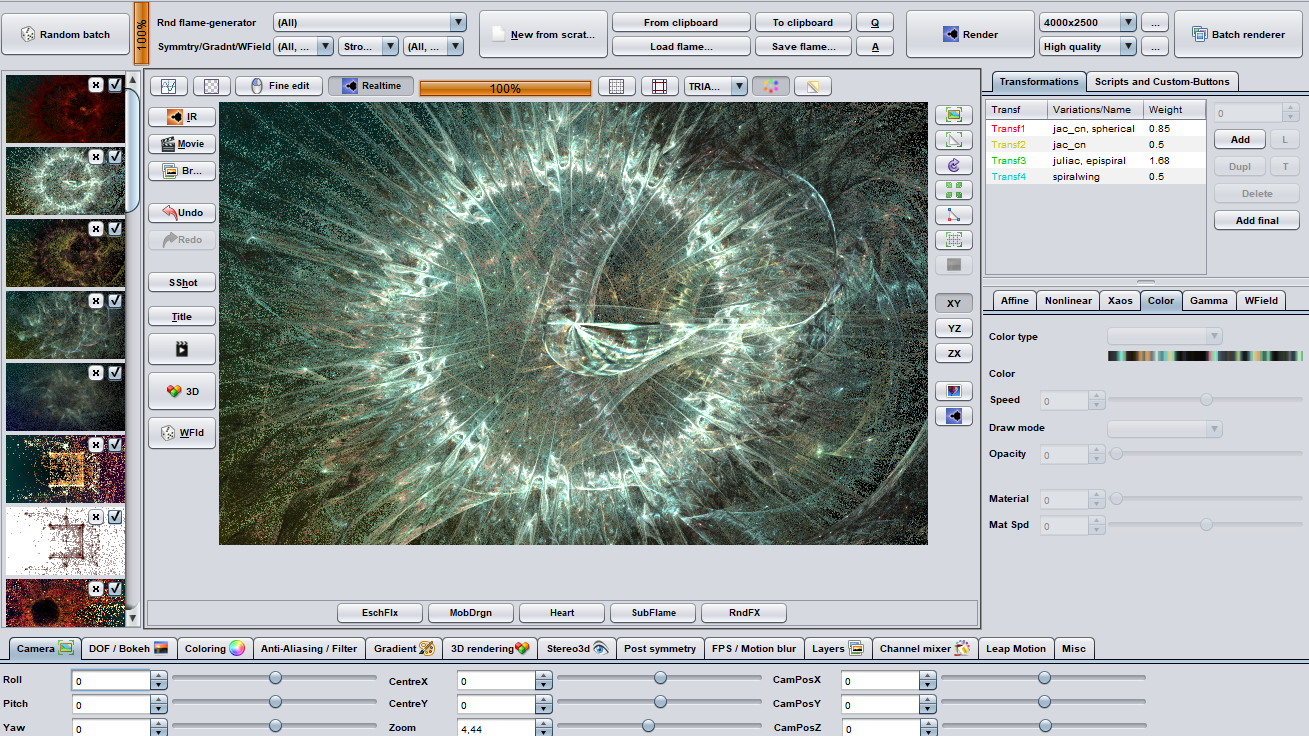Open the Rnd flame-generator dropdown
This screenshot has width=1309, height=736.
click(457, 22)
